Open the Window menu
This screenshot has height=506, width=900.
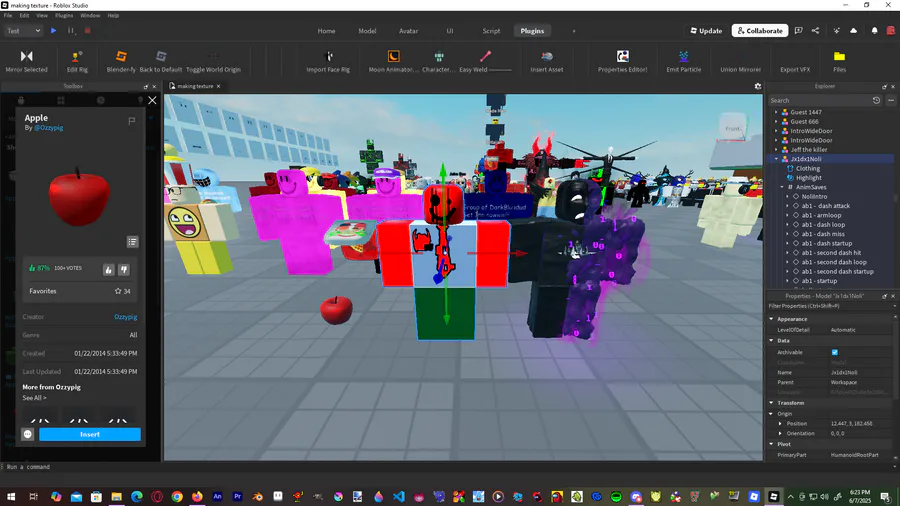coord(90,15)
